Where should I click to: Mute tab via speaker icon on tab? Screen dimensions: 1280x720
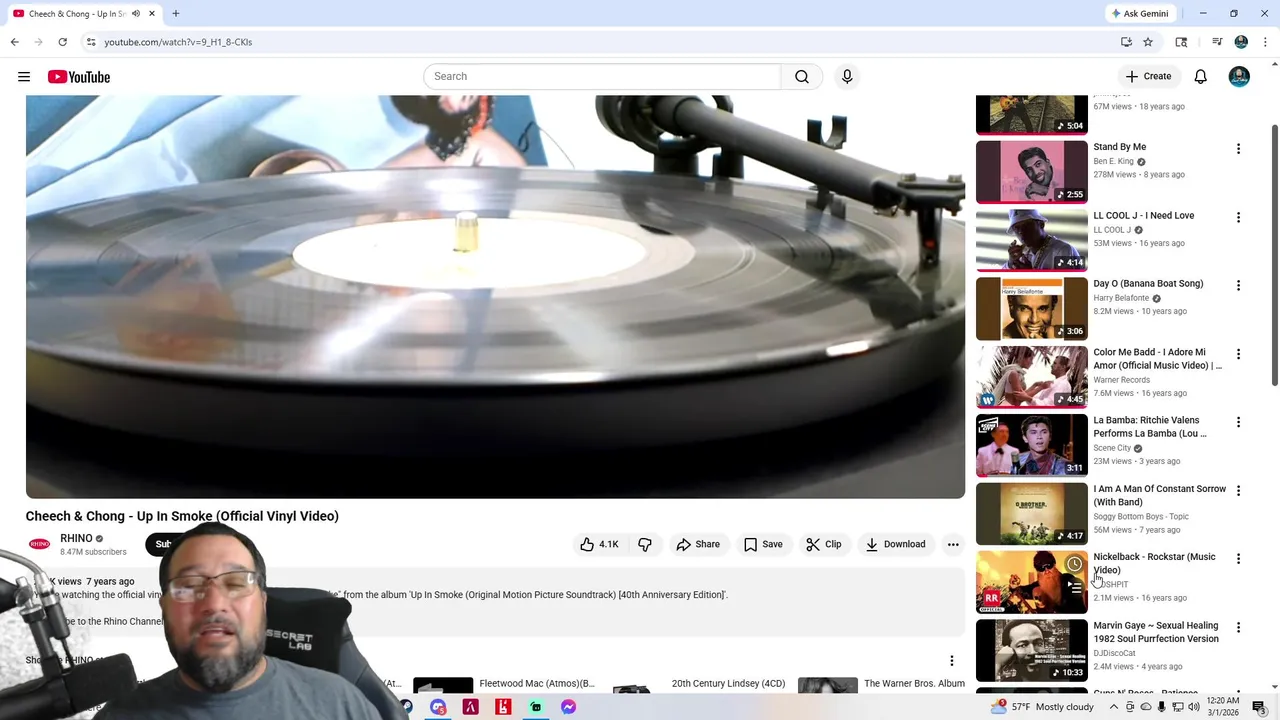136,14
